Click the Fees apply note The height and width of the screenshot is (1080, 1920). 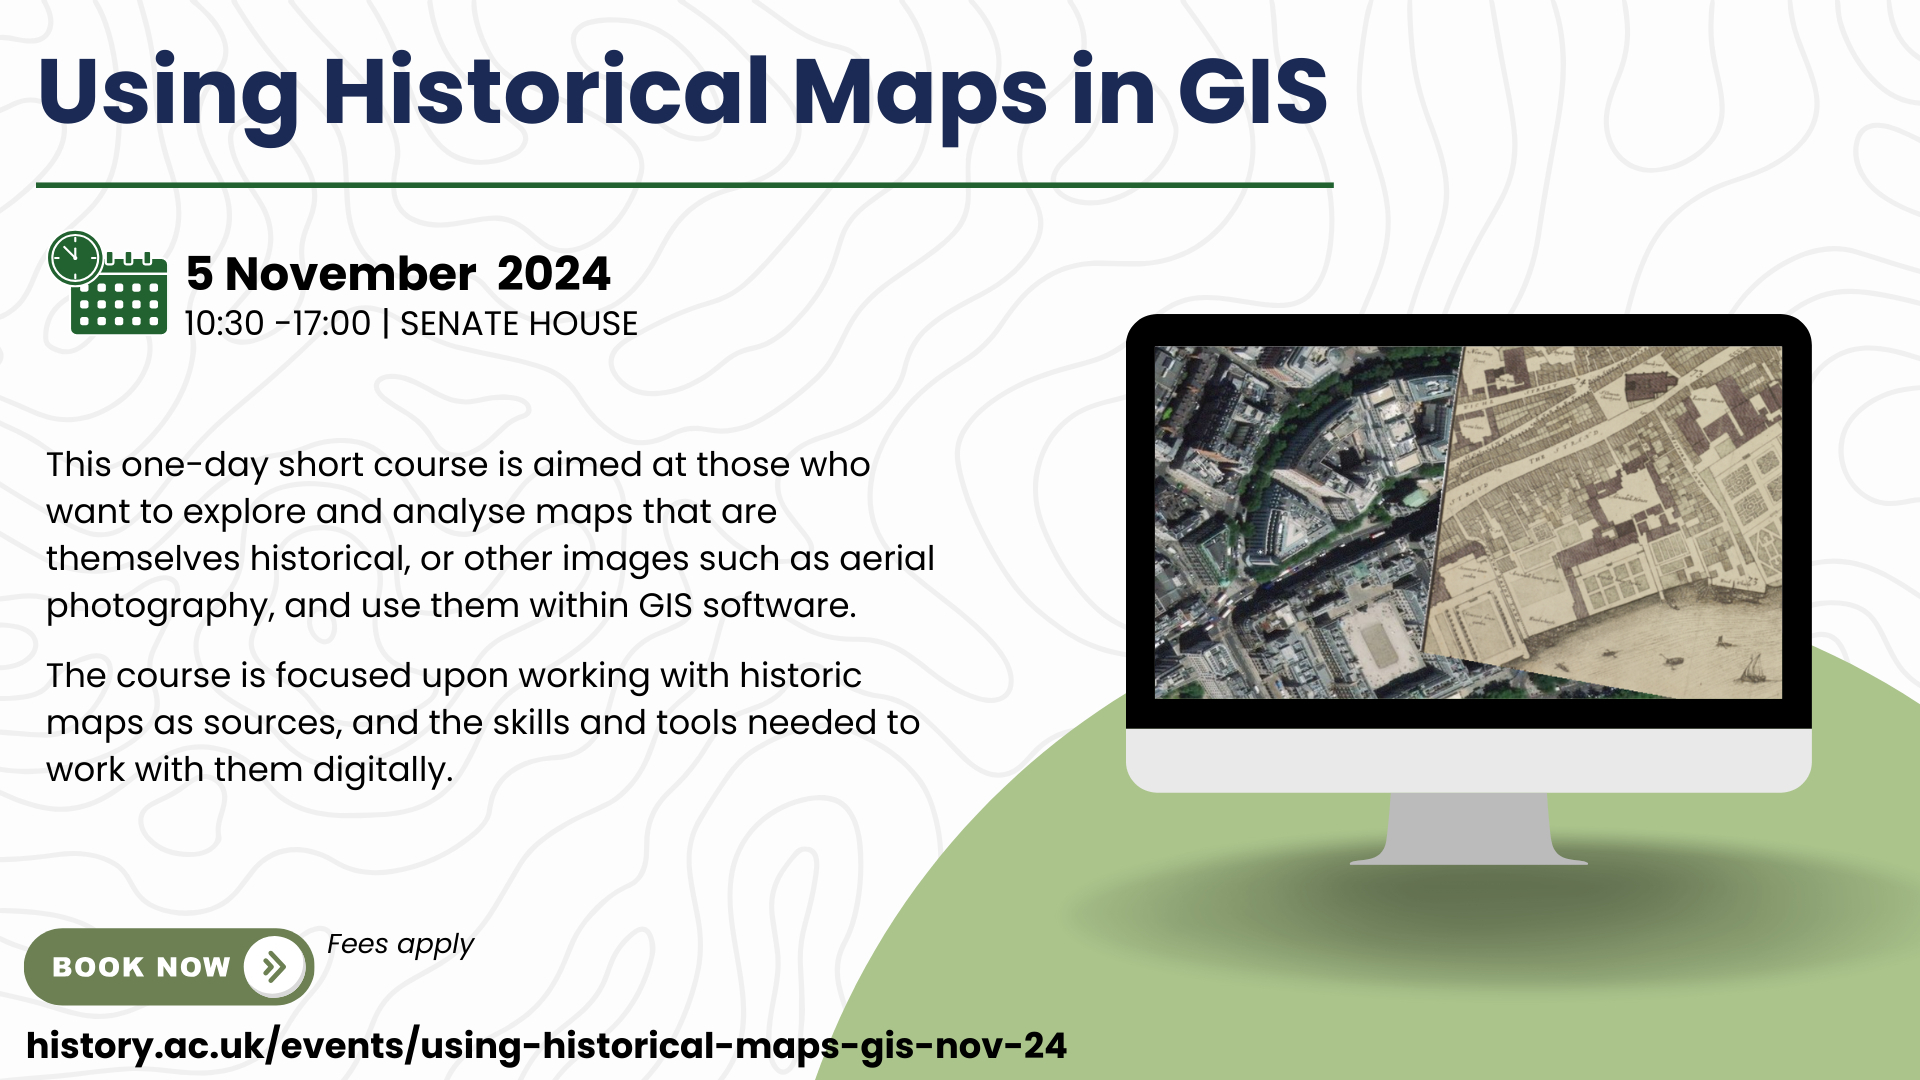point(400,944)
